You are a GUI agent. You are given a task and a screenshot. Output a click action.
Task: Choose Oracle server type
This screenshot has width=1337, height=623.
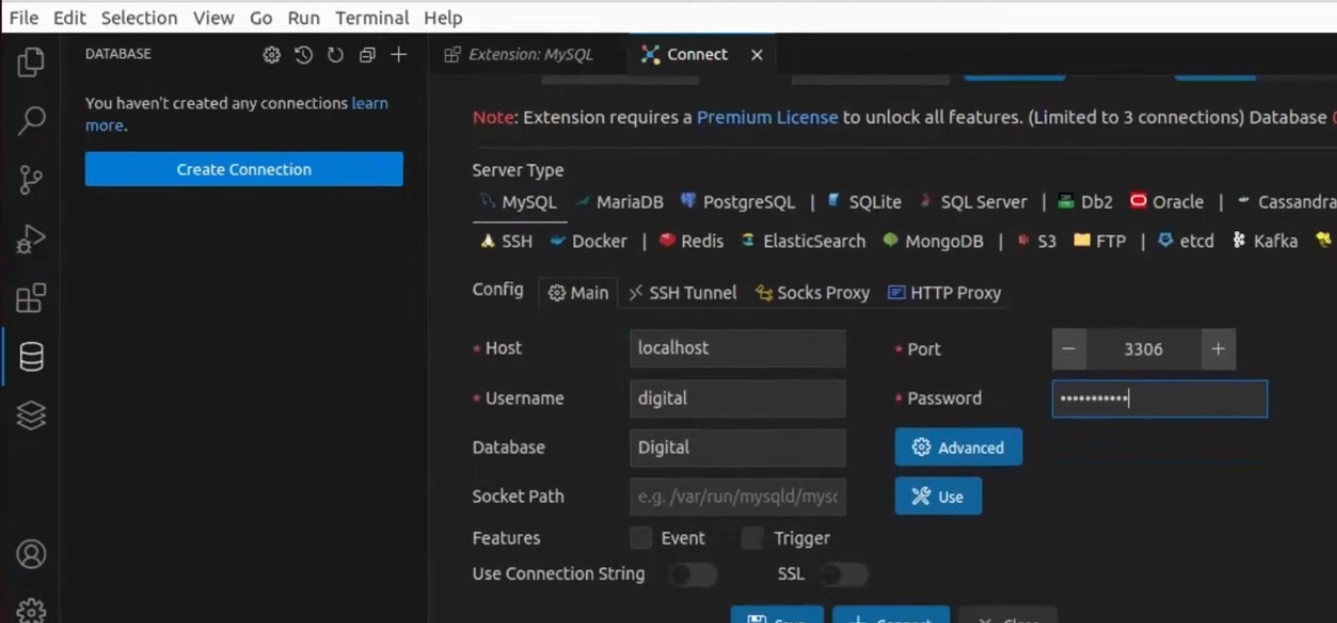point(1167,202)
